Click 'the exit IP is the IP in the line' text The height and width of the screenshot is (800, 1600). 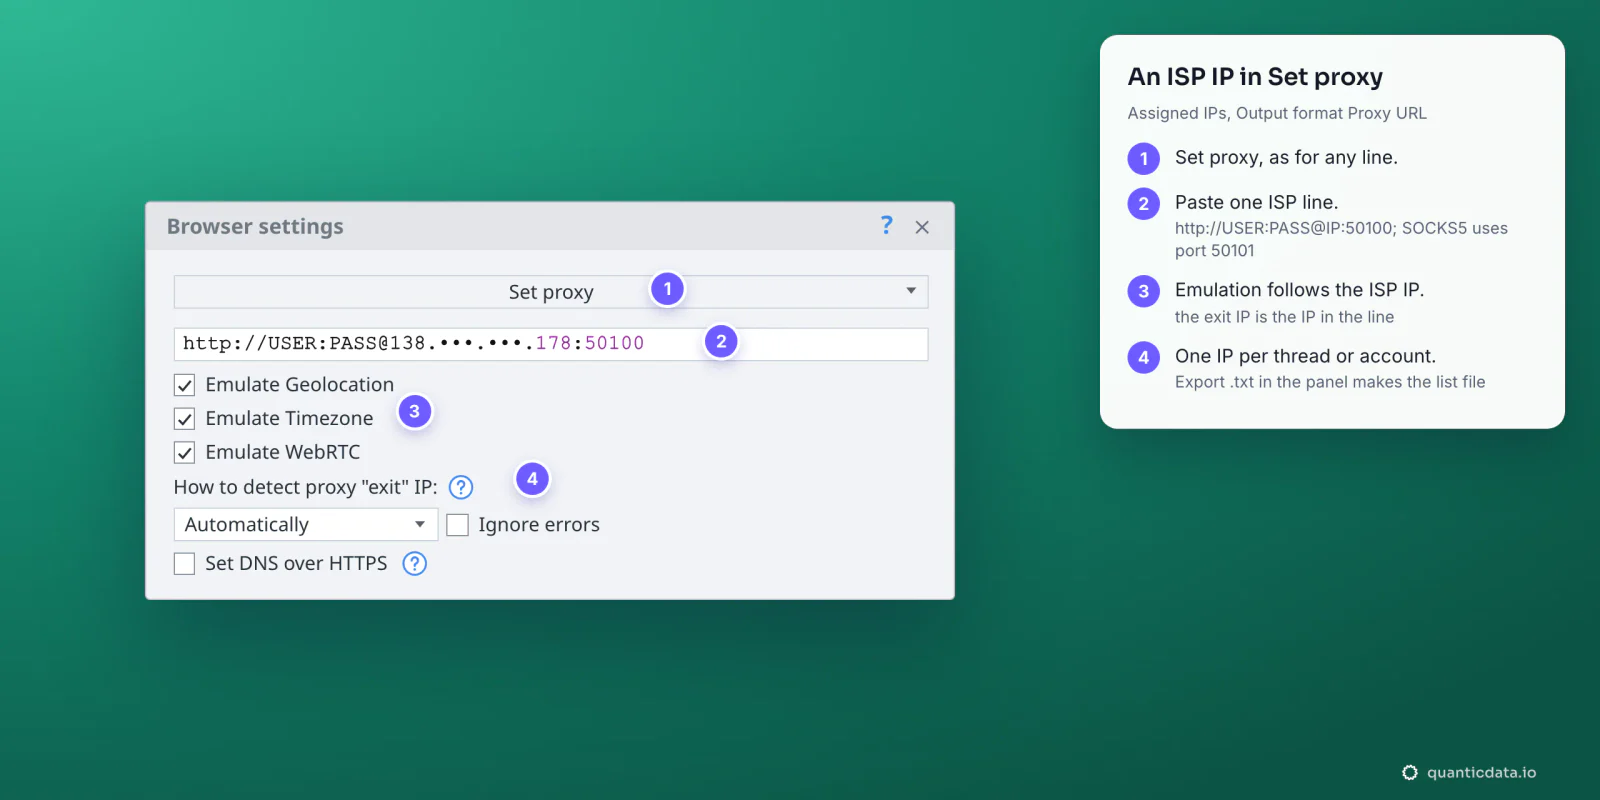point(1284,317)
